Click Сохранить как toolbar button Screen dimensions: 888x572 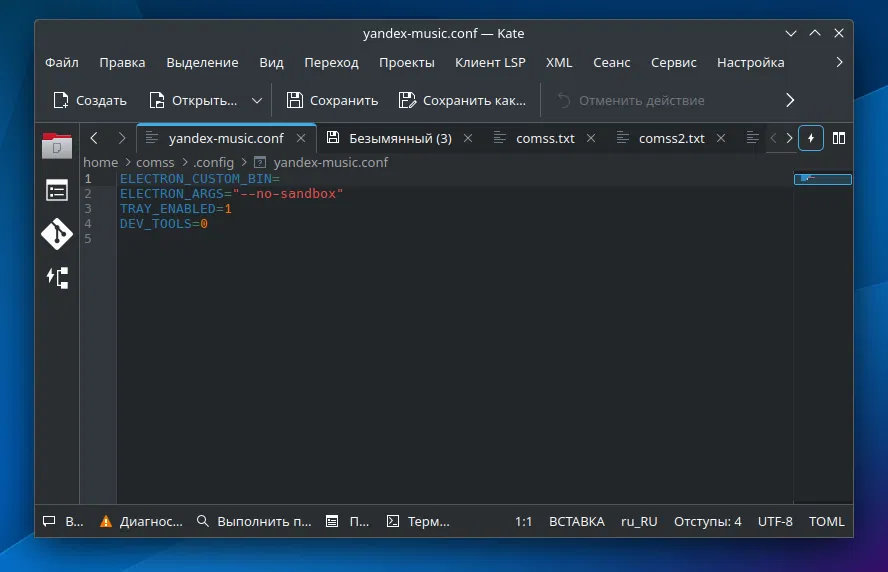(x=462, y=100)
